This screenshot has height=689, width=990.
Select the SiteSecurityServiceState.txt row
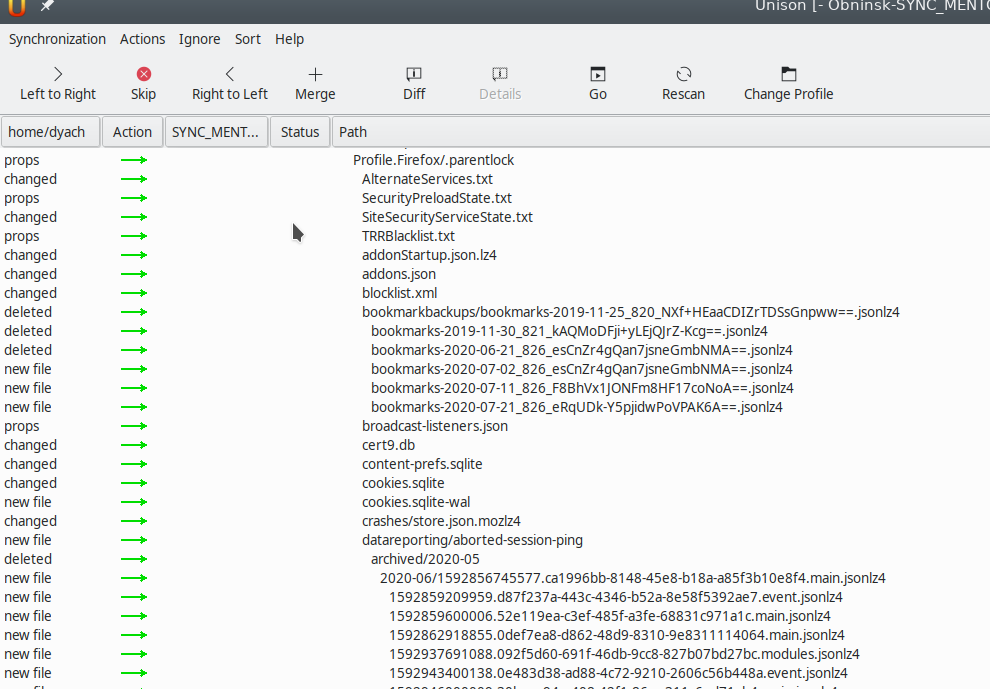coord(495,217)
